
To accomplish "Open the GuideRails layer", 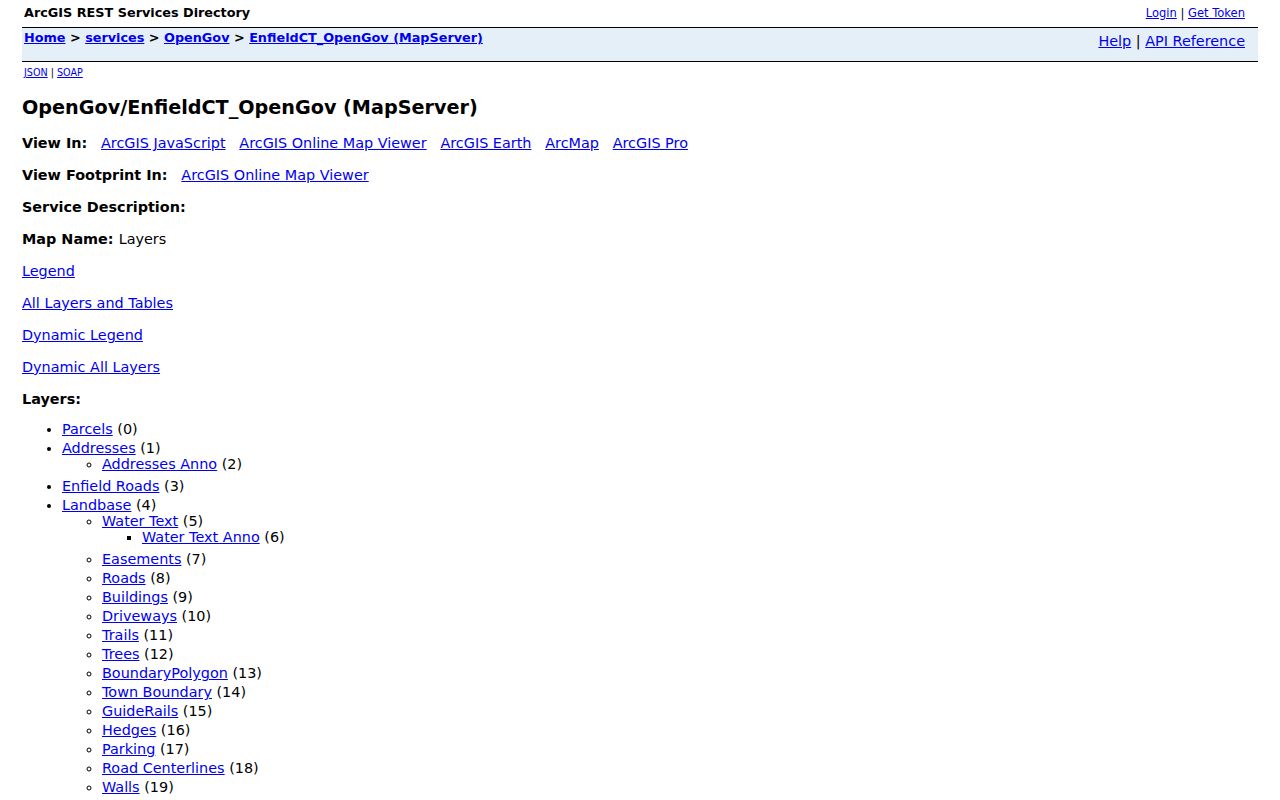I will click(x=140, y=711).
